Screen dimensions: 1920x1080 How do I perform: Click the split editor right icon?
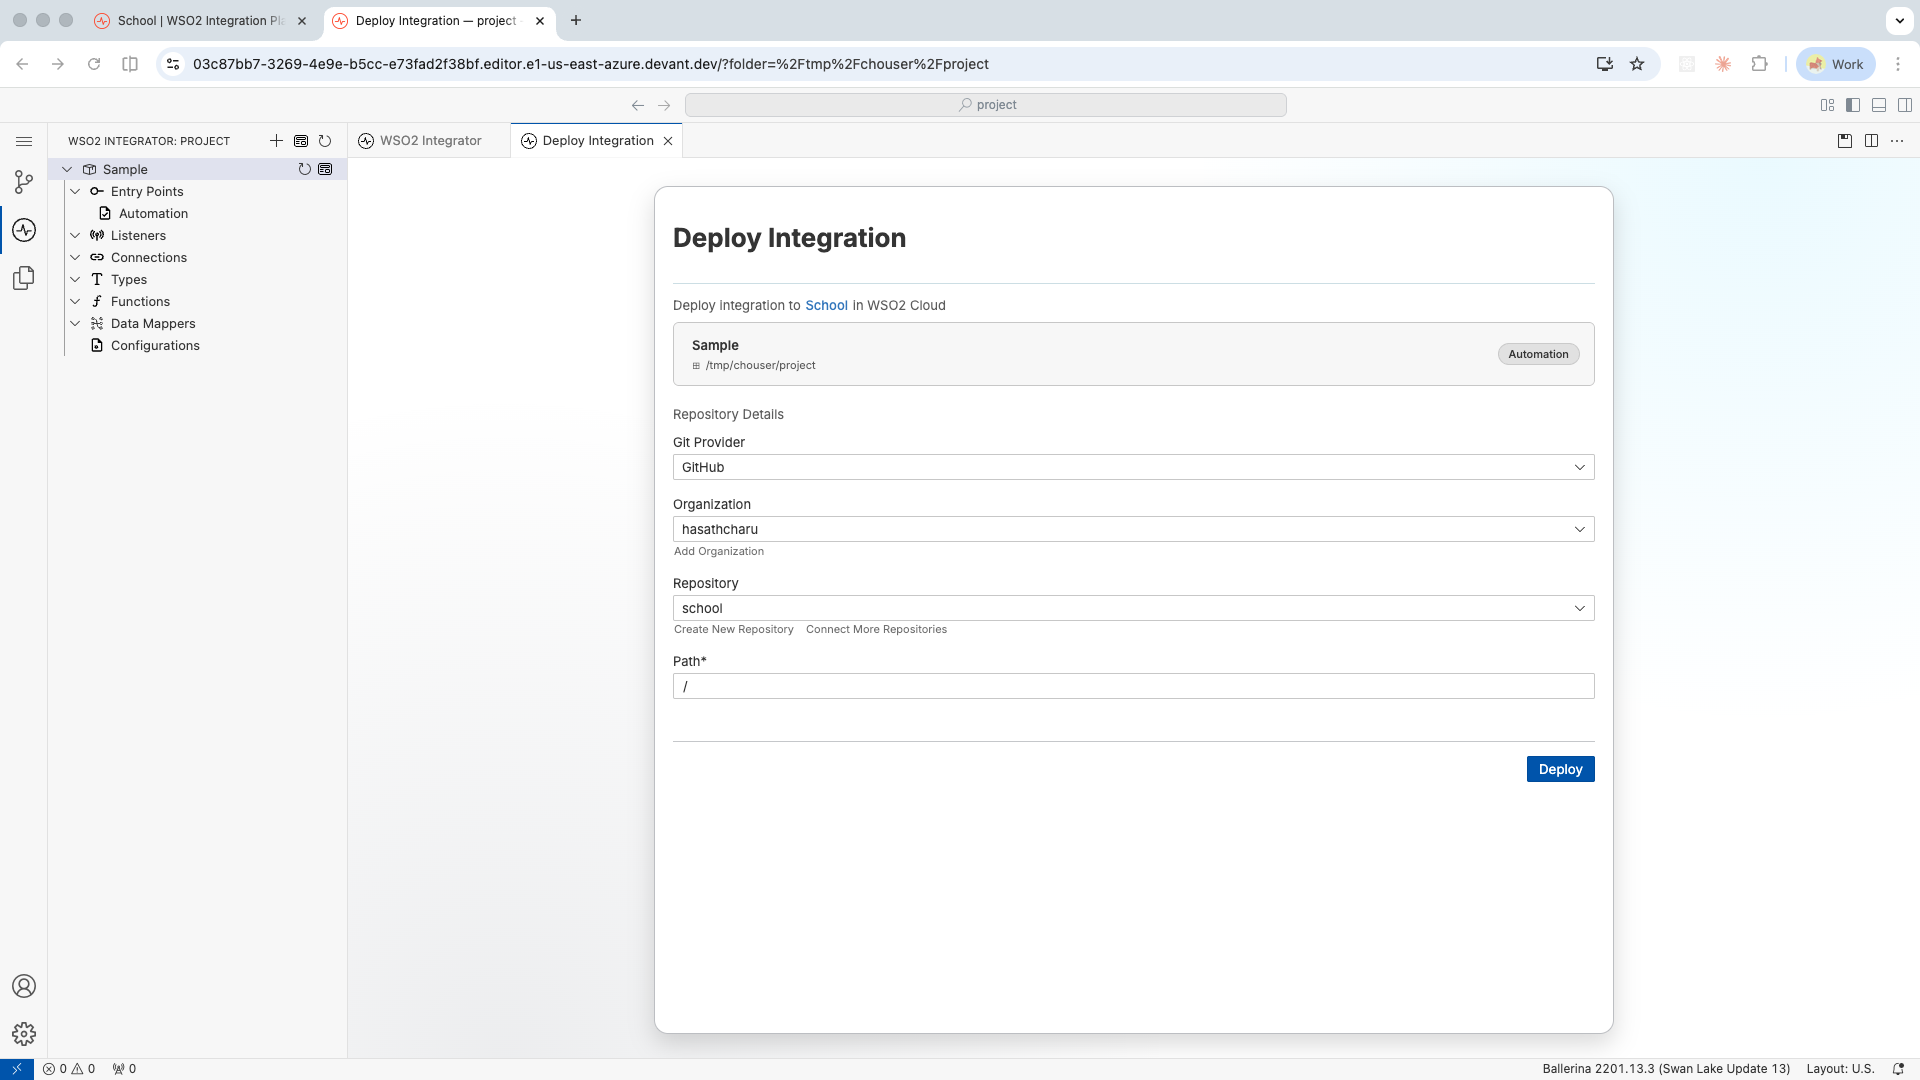(1871, 141)
